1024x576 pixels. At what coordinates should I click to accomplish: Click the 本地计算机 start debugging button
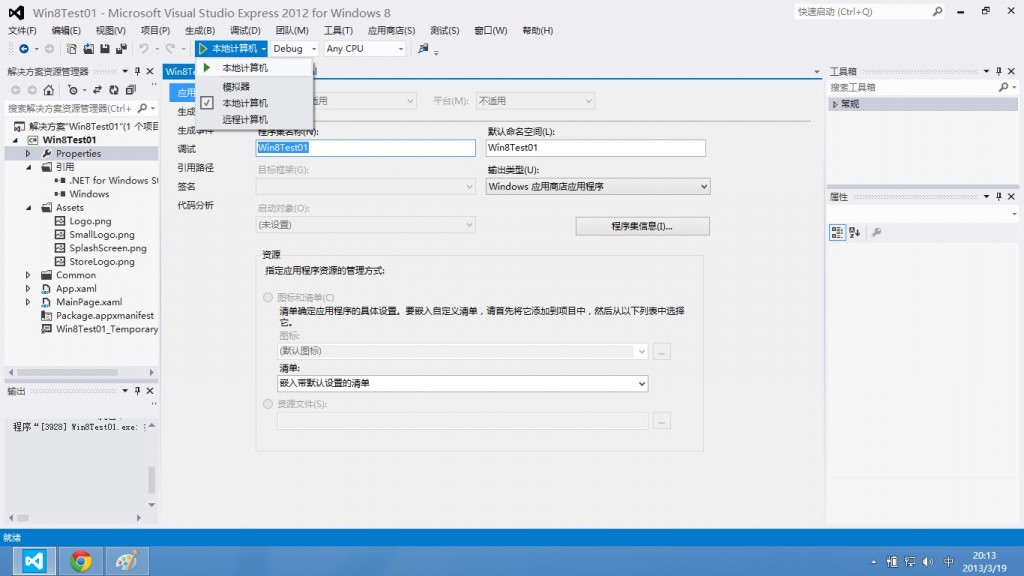[227, 49]
